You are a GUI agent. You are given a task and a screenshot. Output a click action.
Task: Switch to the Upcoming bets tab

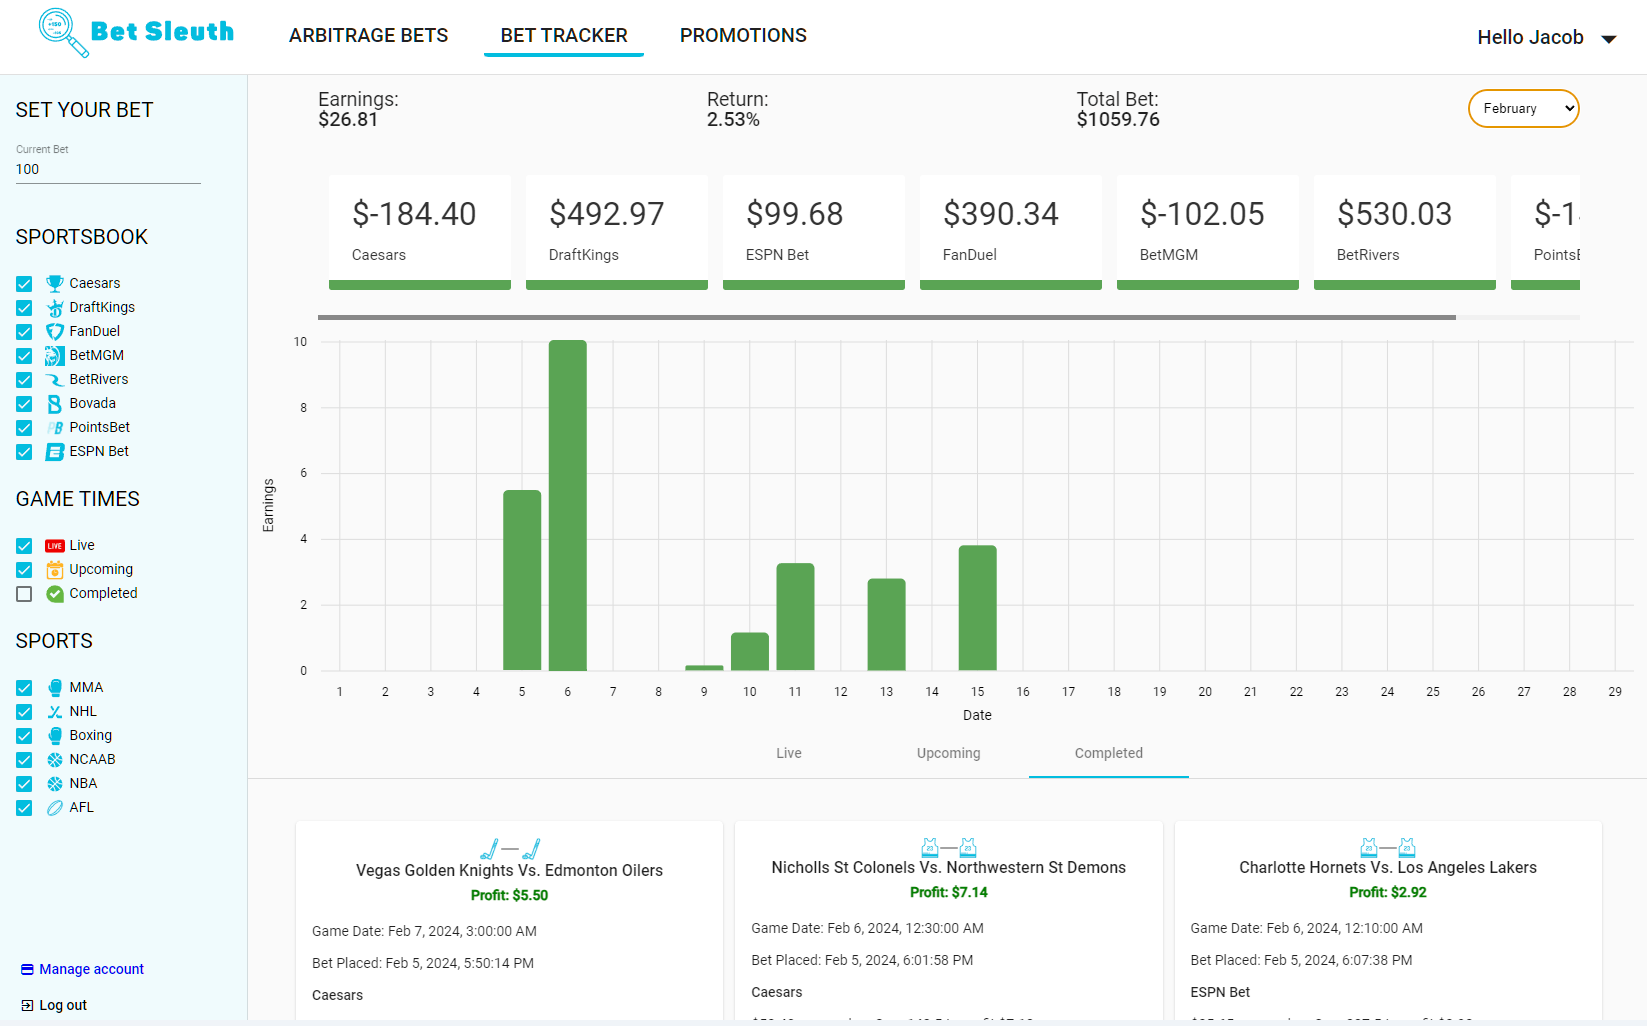pyautogui.click(x=949, y=753)
